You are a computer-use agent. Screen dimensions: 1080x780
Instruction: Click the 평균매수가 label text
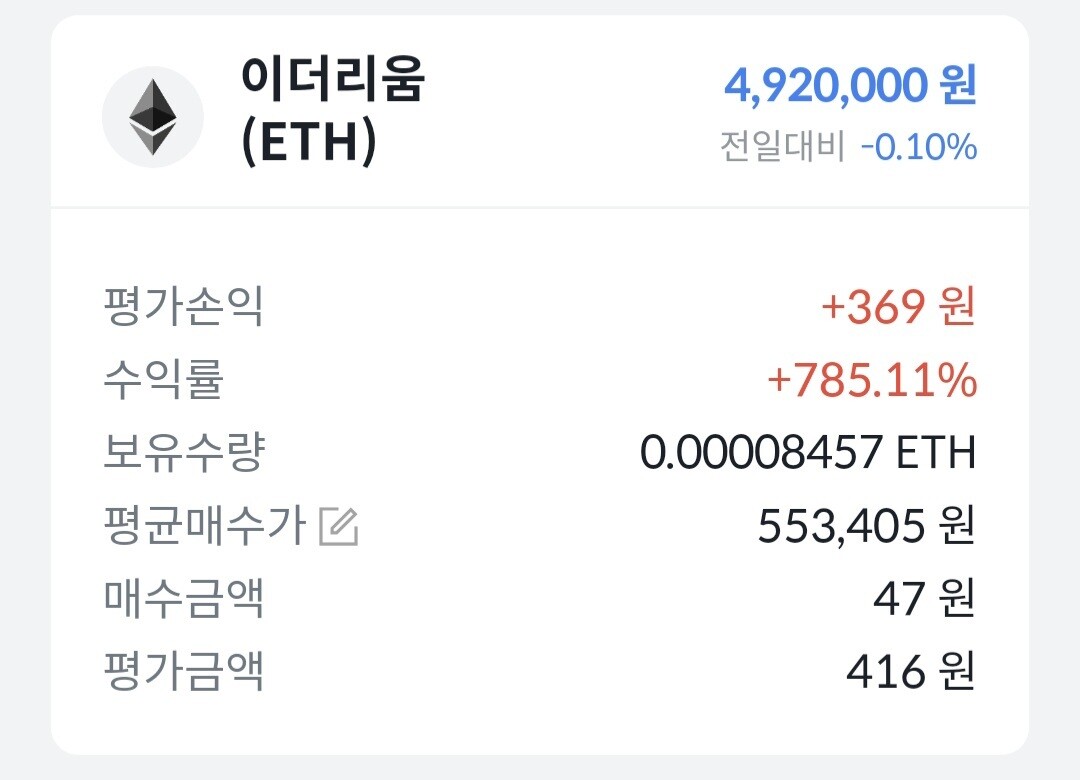[x=204, y=526]
